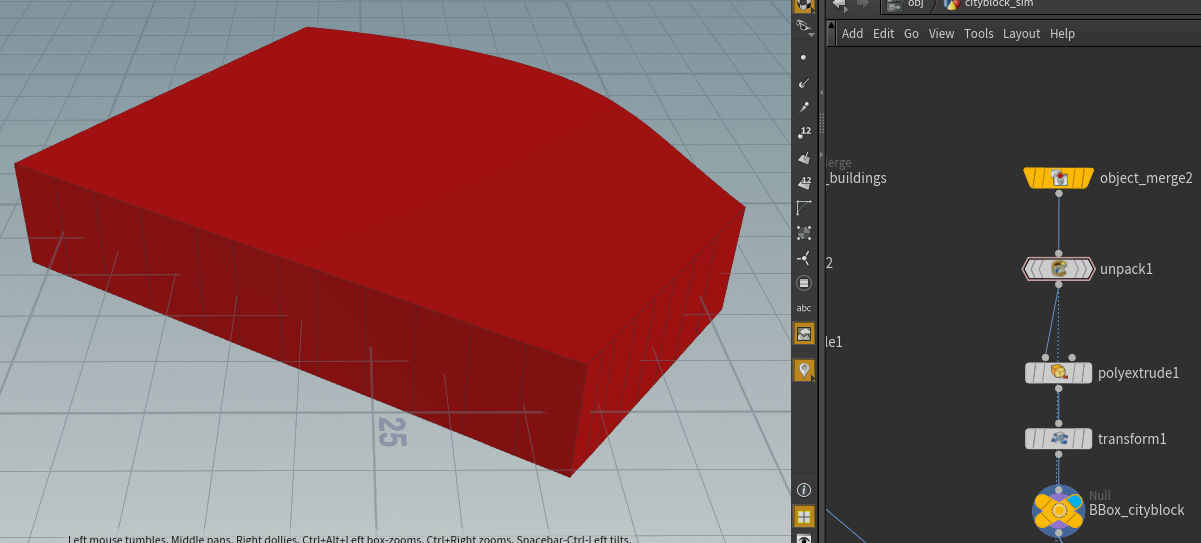The width and height of the screenshot is (1201, 543).
Task: Toggle display primitive hulls icon
Action: 804,208
